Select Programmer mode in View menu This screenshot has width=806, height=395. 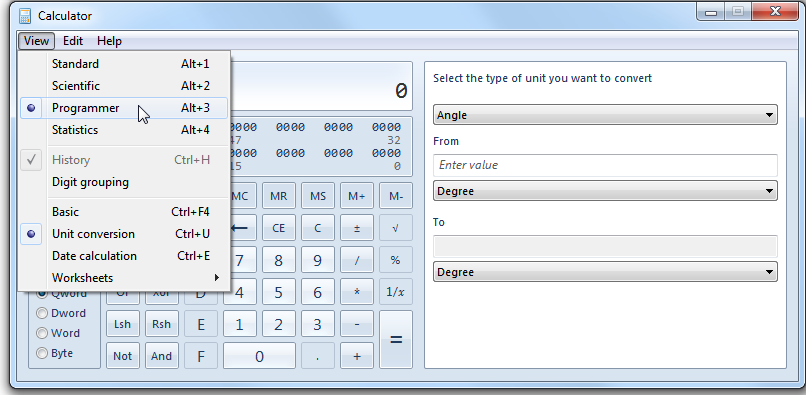tap(123, 108)
